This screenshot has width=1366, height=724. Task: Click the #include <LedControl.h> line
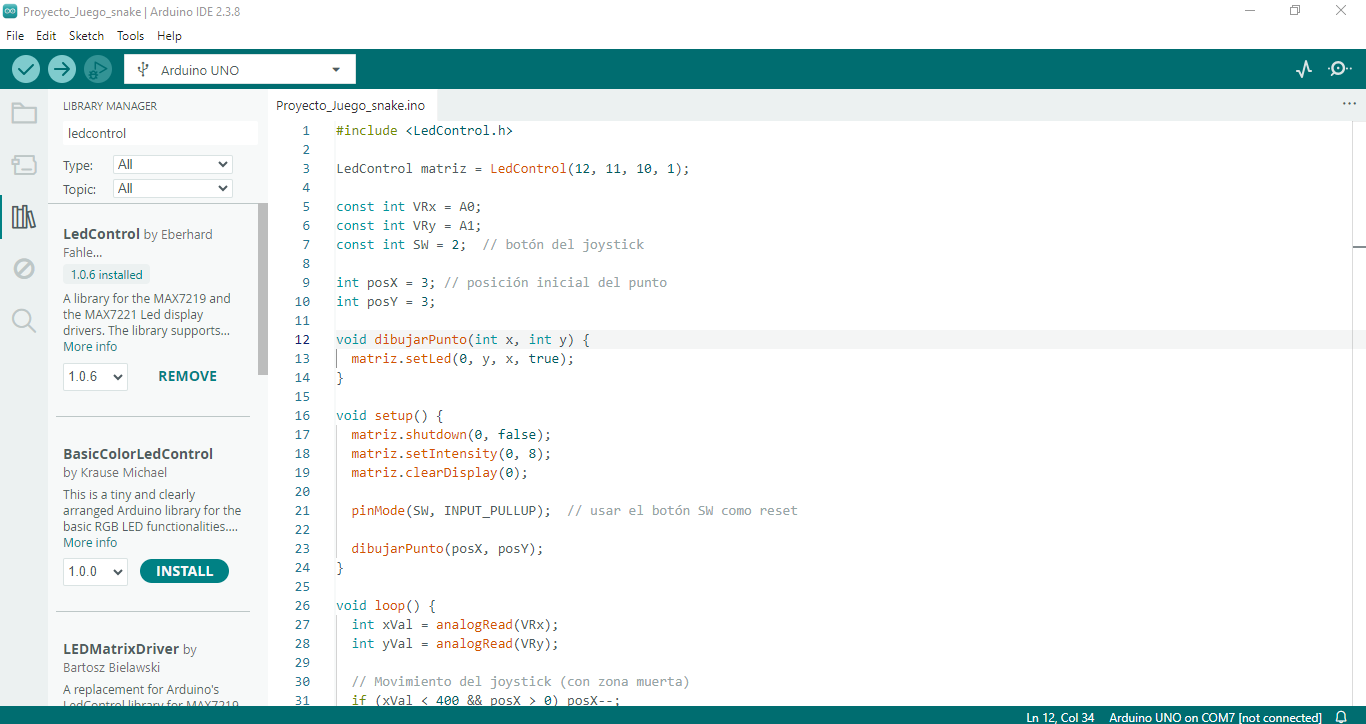[x=424, y=130]
